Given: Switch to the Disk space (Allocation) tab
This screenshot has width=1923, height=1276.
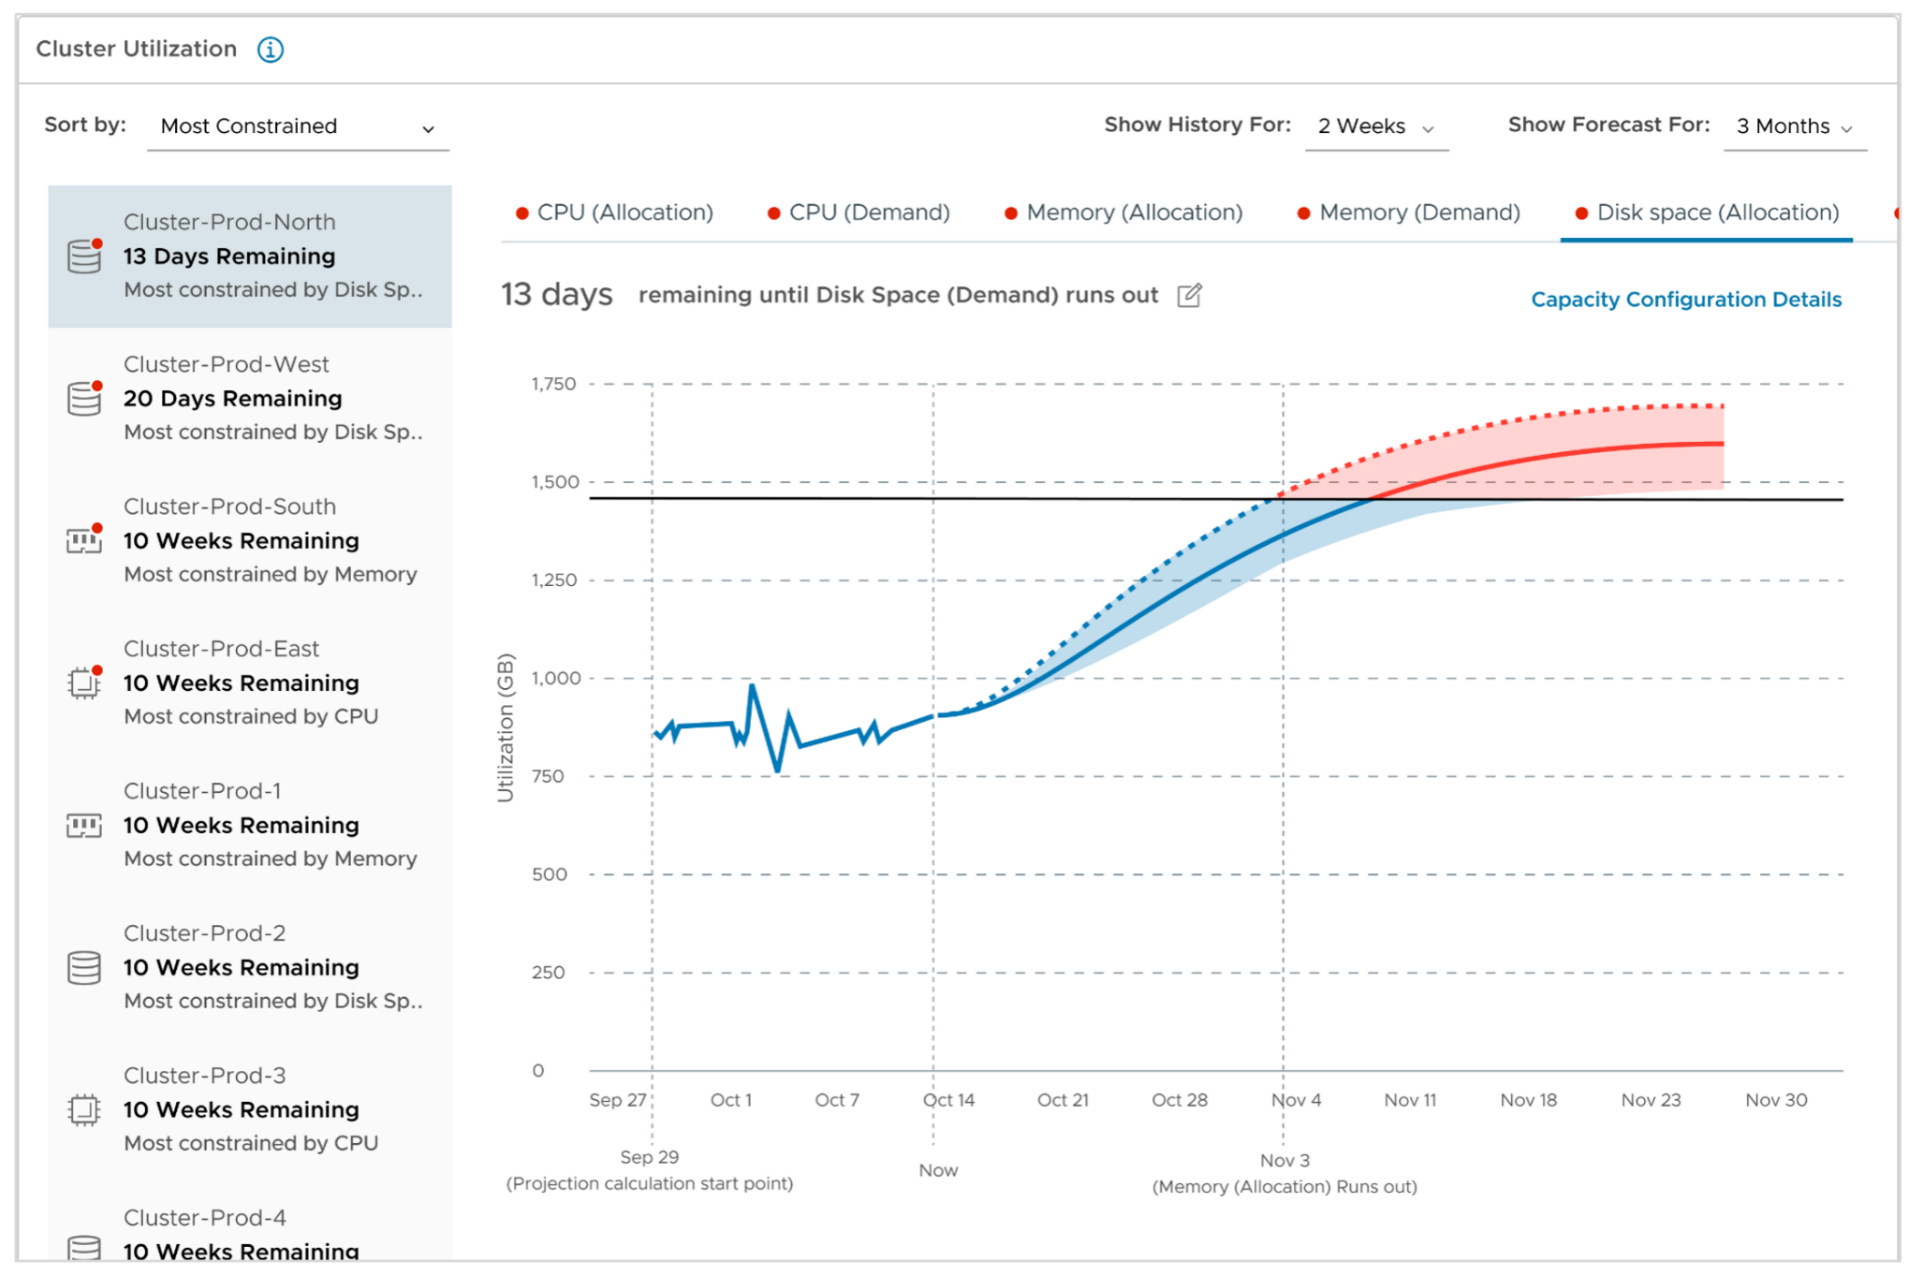Looking at the screenshot, I should [x=1705, y=212].
